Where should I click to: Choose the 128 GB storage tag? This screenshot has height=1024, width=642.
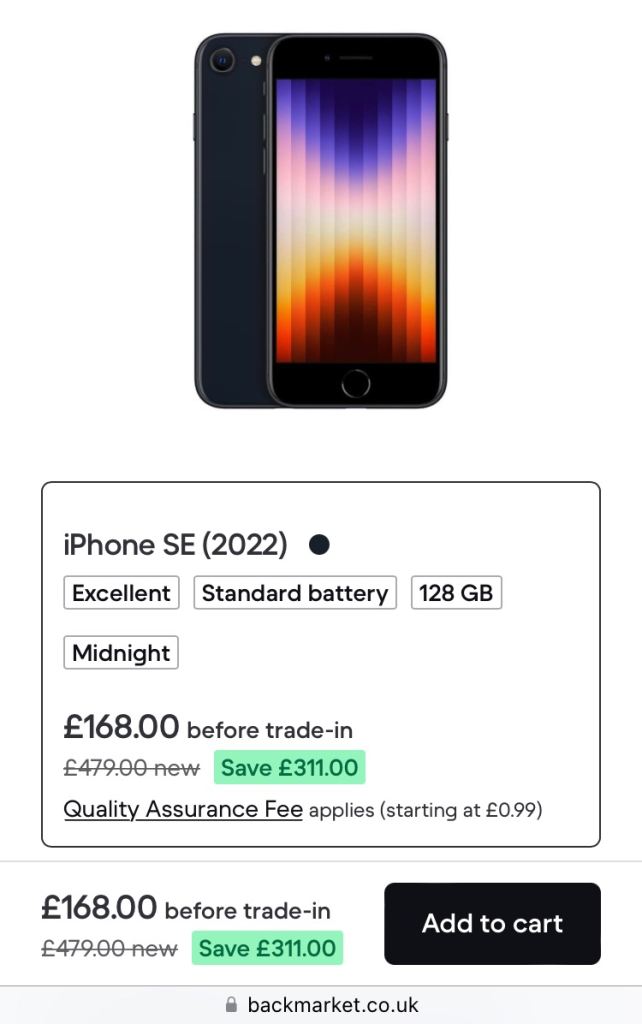tap(456, 593)
